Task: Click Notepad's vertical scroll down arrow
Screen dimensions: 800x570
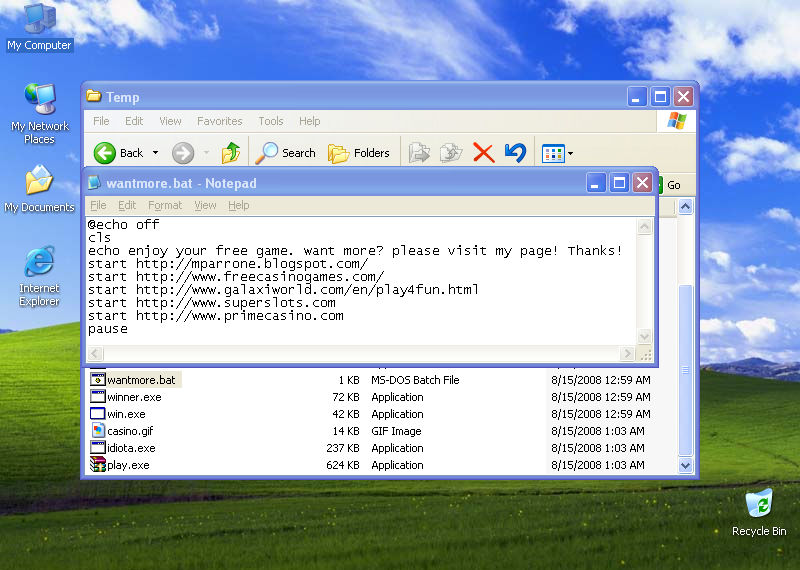Action: tap(645, 336)
